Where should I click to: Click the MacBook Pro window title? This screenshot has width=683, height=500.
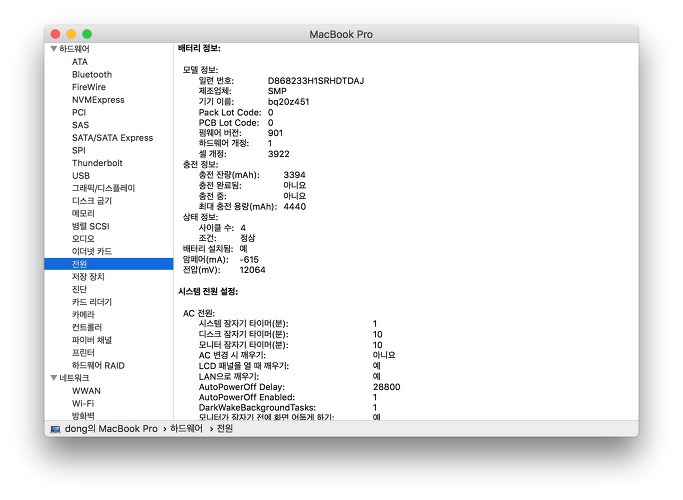click(341, 34)
